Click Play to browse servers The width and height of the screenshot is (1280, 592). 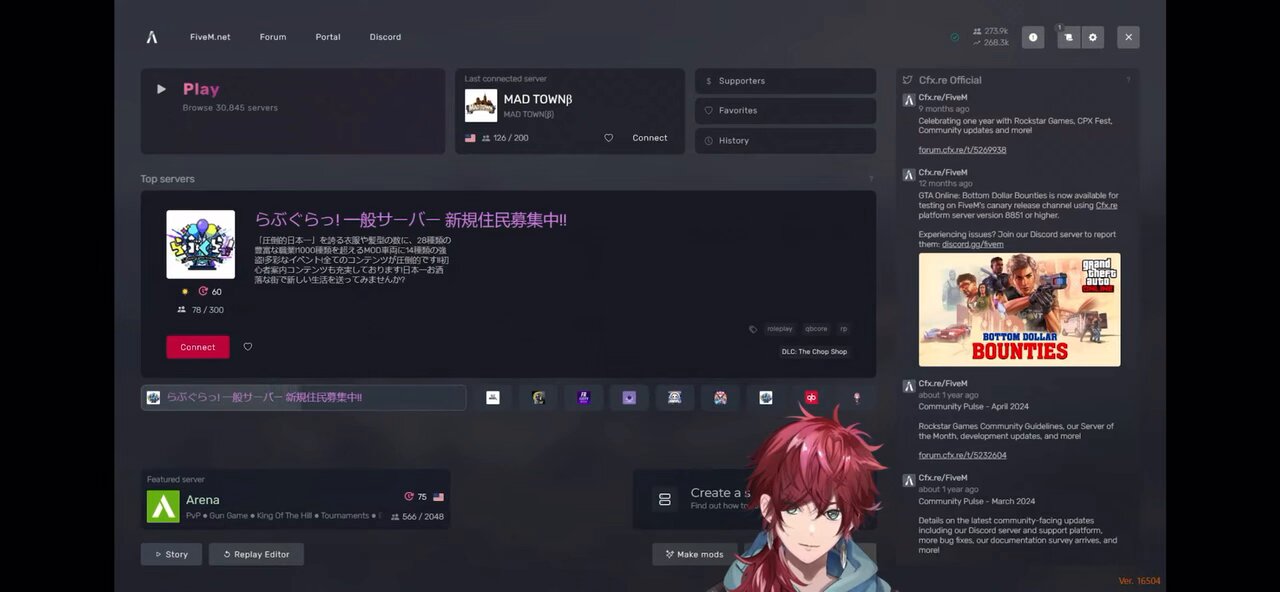(x=293, y=111)
